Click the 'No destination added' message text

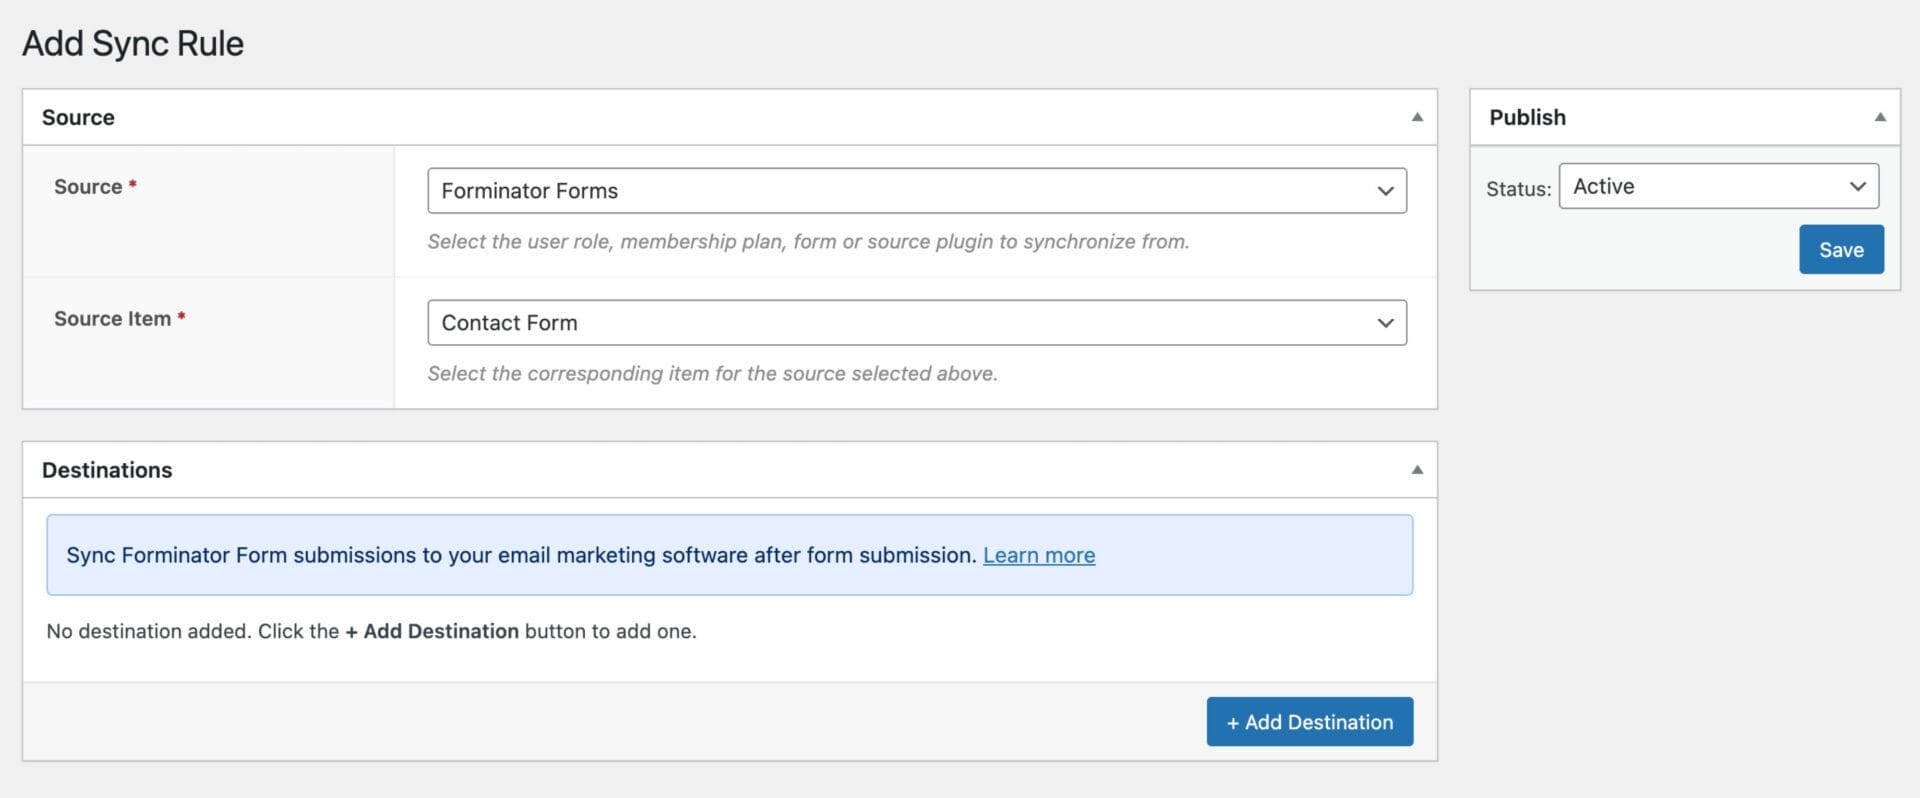click(x=371, y=631)
